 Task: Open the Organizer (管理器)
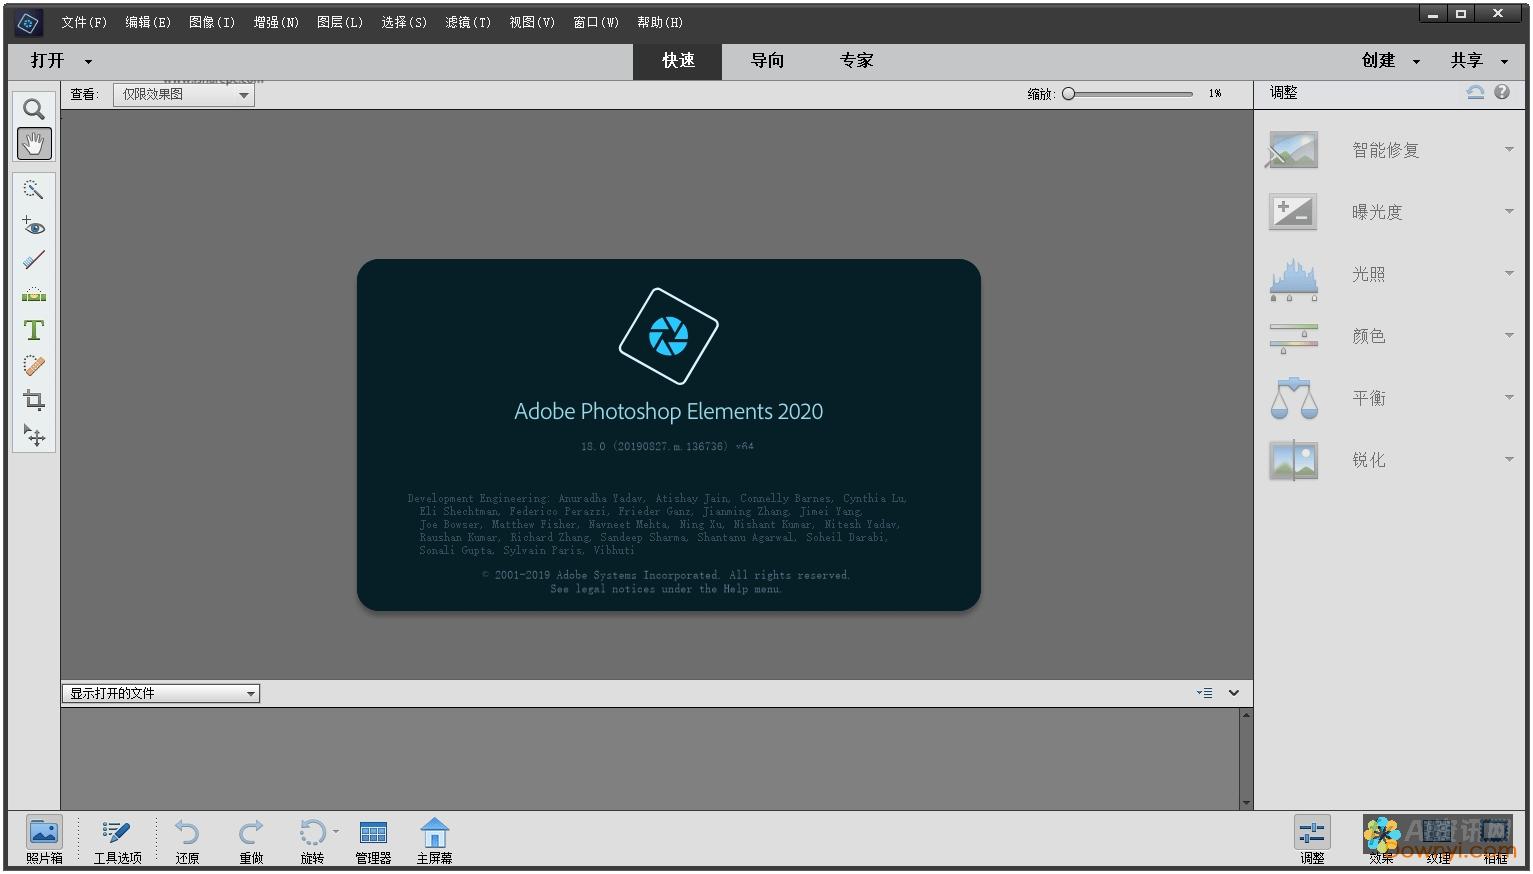373,840
